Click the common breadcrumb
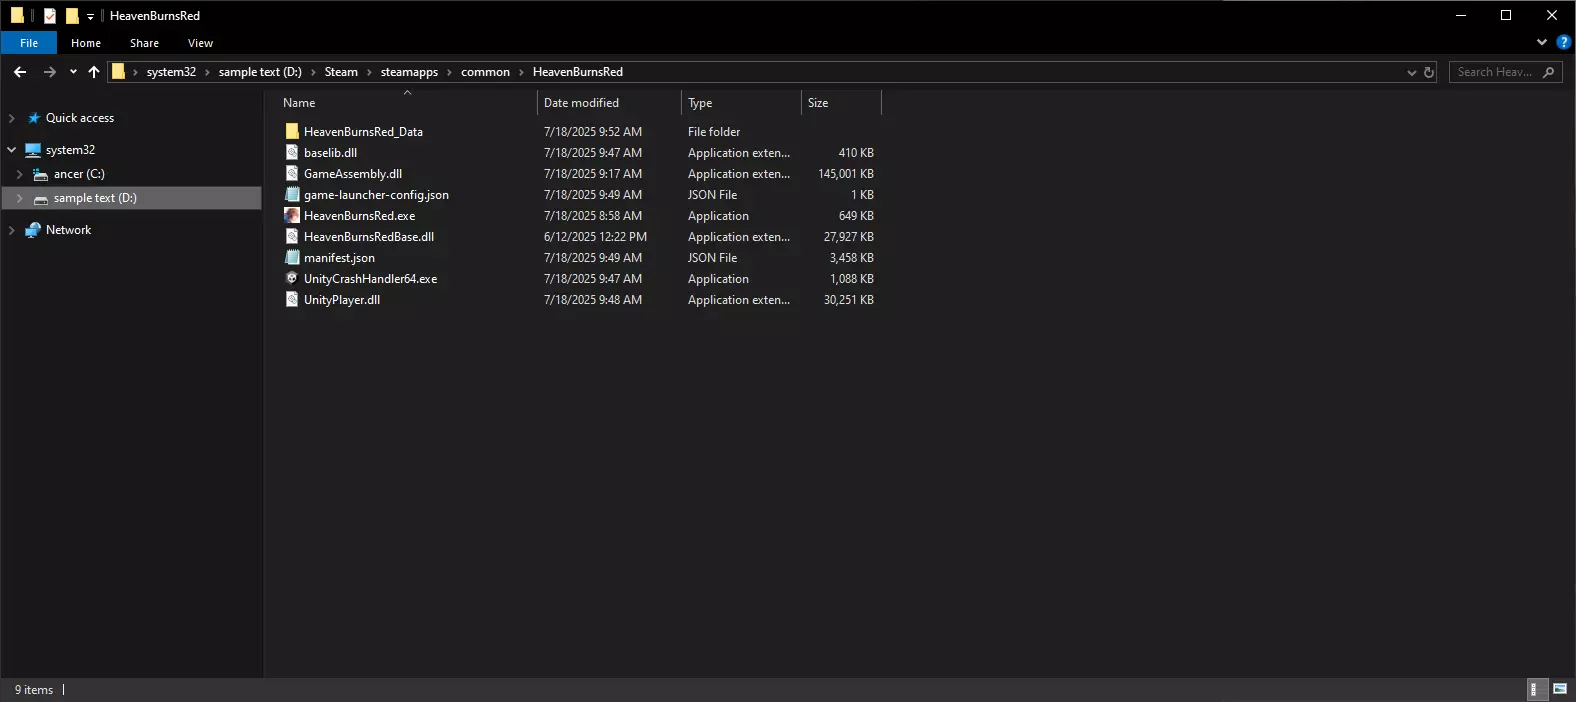 485,72
